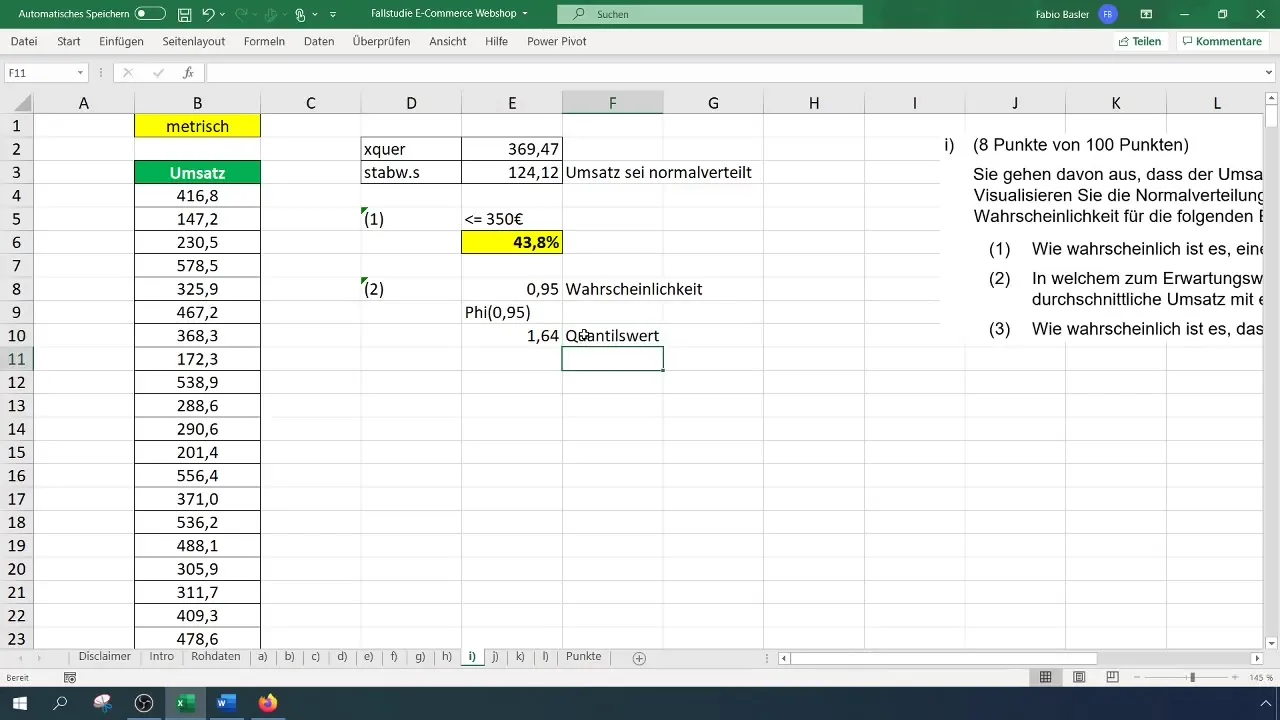Open OBS Studio from the taskbar
This screenshot has width=1280, height=720.
(144, 703)
